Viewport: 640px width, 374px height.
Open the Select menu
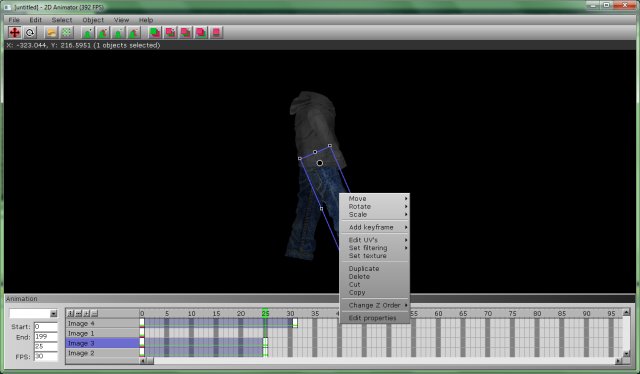(x=62, y=20)
